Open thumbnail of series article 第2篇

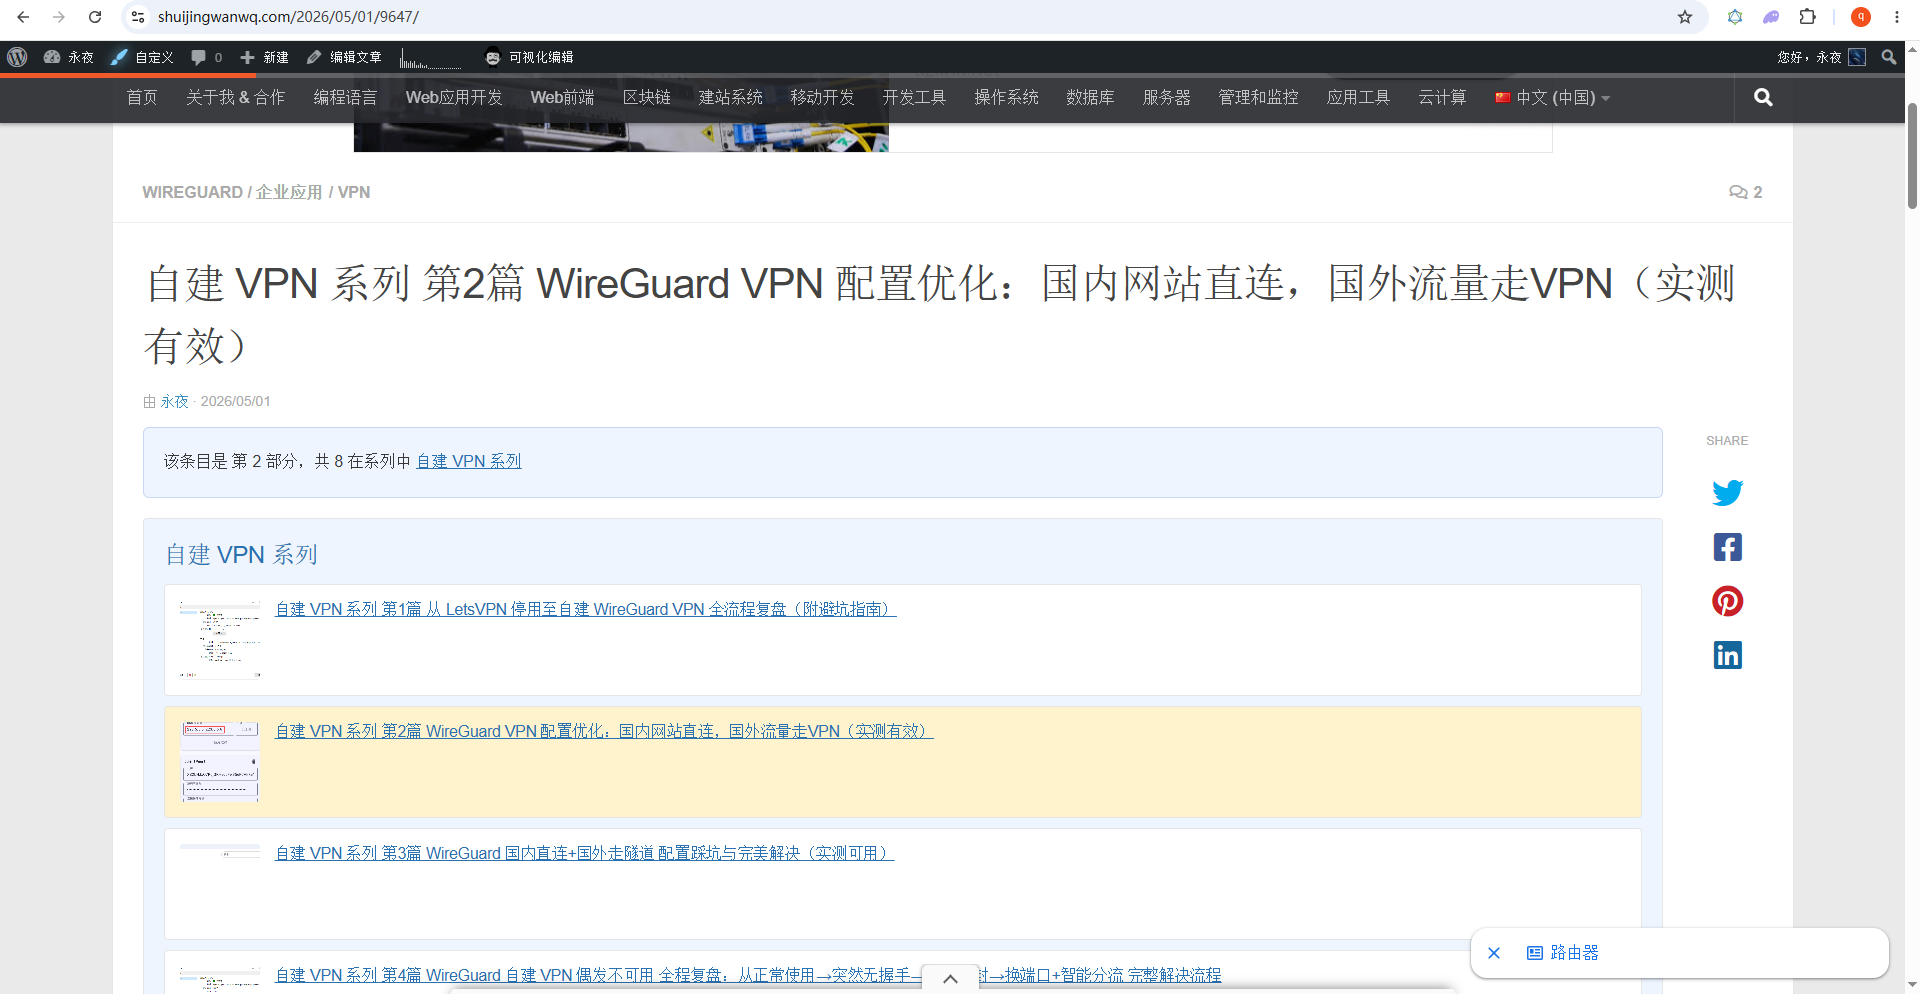click(x=220, y=762)
